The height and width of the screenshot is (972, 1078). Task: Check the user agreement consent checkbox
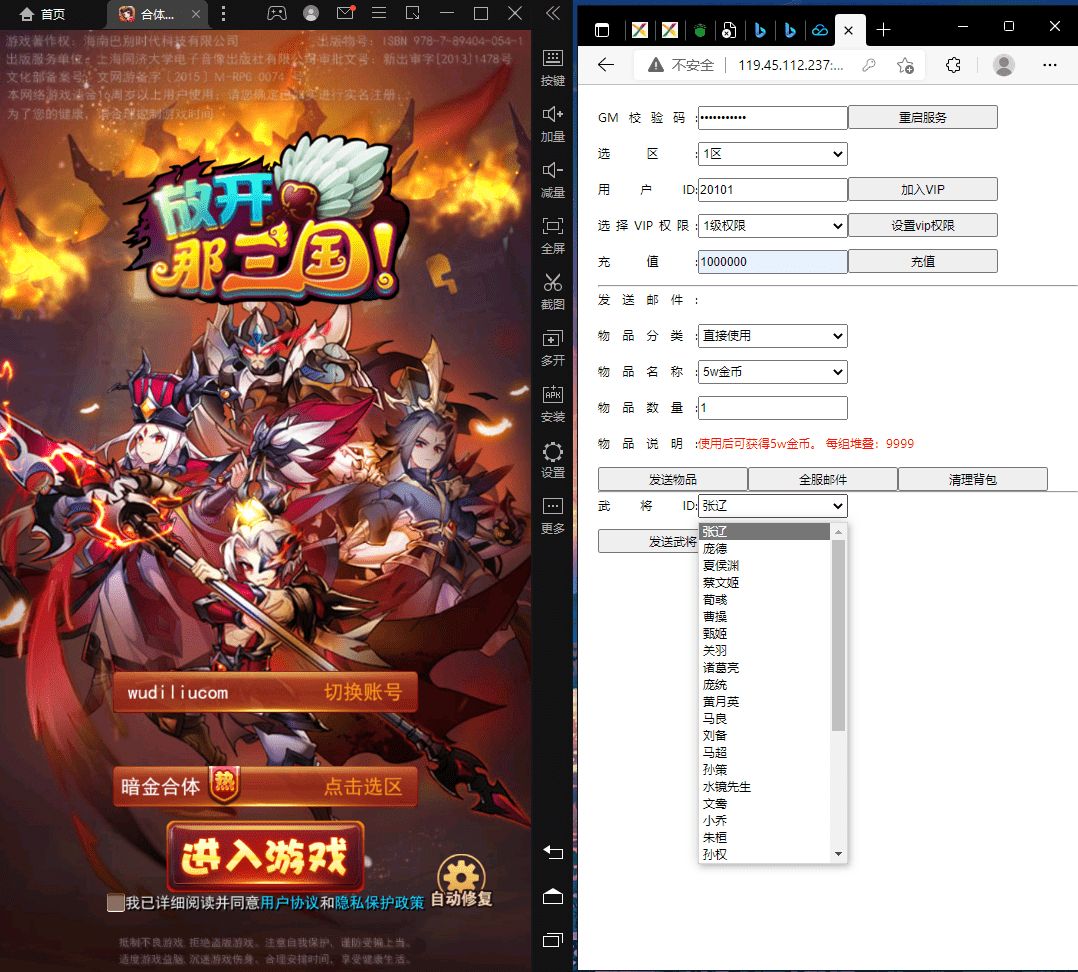point(116,903)
